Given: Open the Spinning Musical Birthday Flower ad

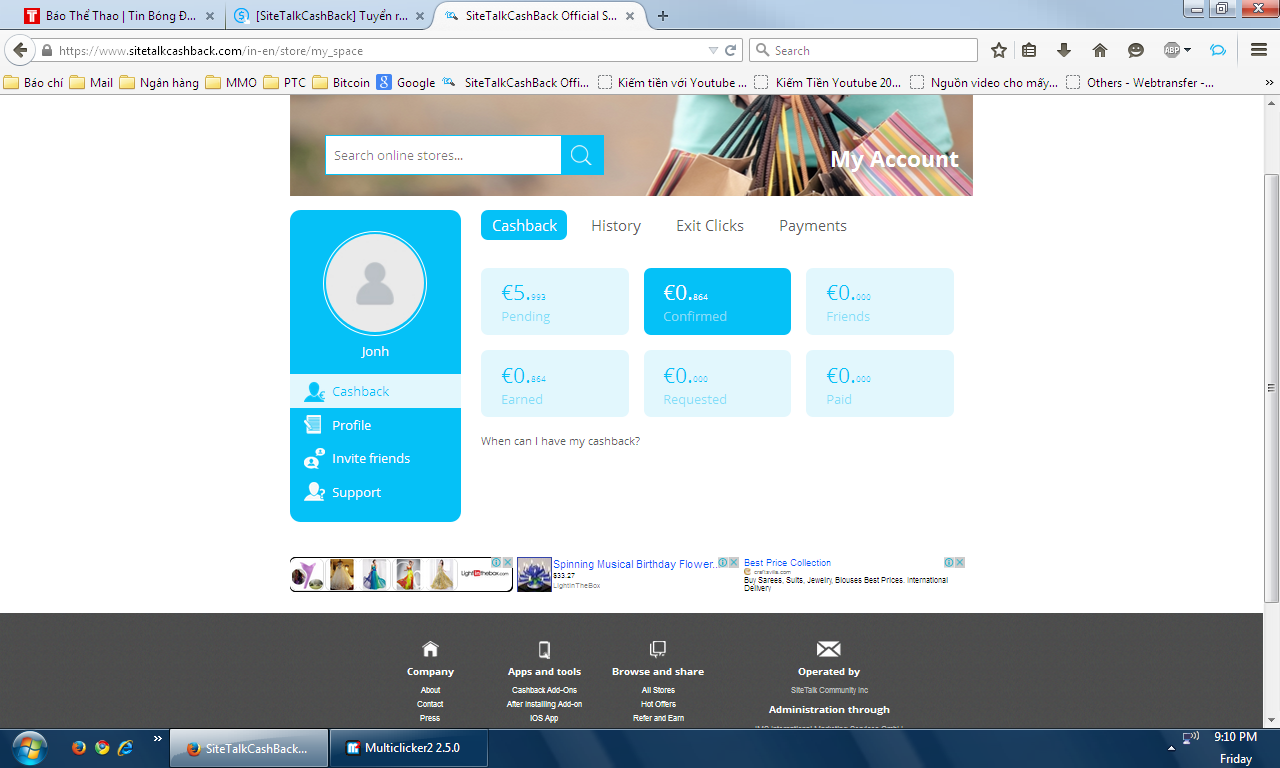Looking at the screenshot, I should tap(635, 564).
